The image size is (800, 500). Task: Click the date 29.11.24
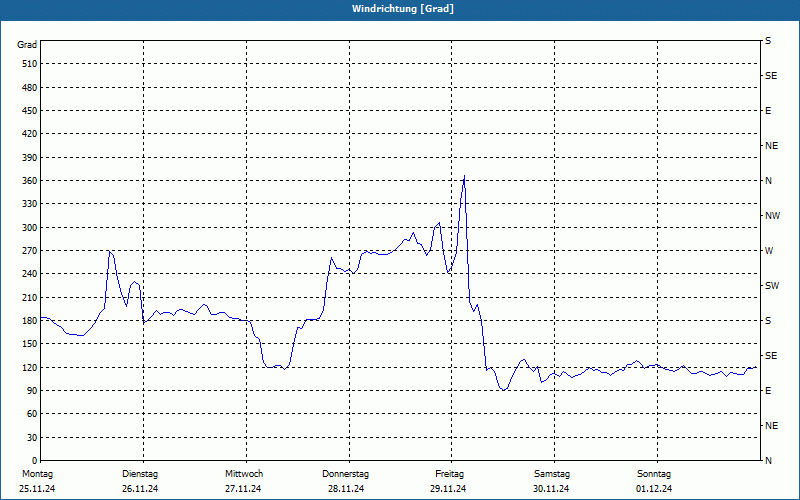point(448,489)
